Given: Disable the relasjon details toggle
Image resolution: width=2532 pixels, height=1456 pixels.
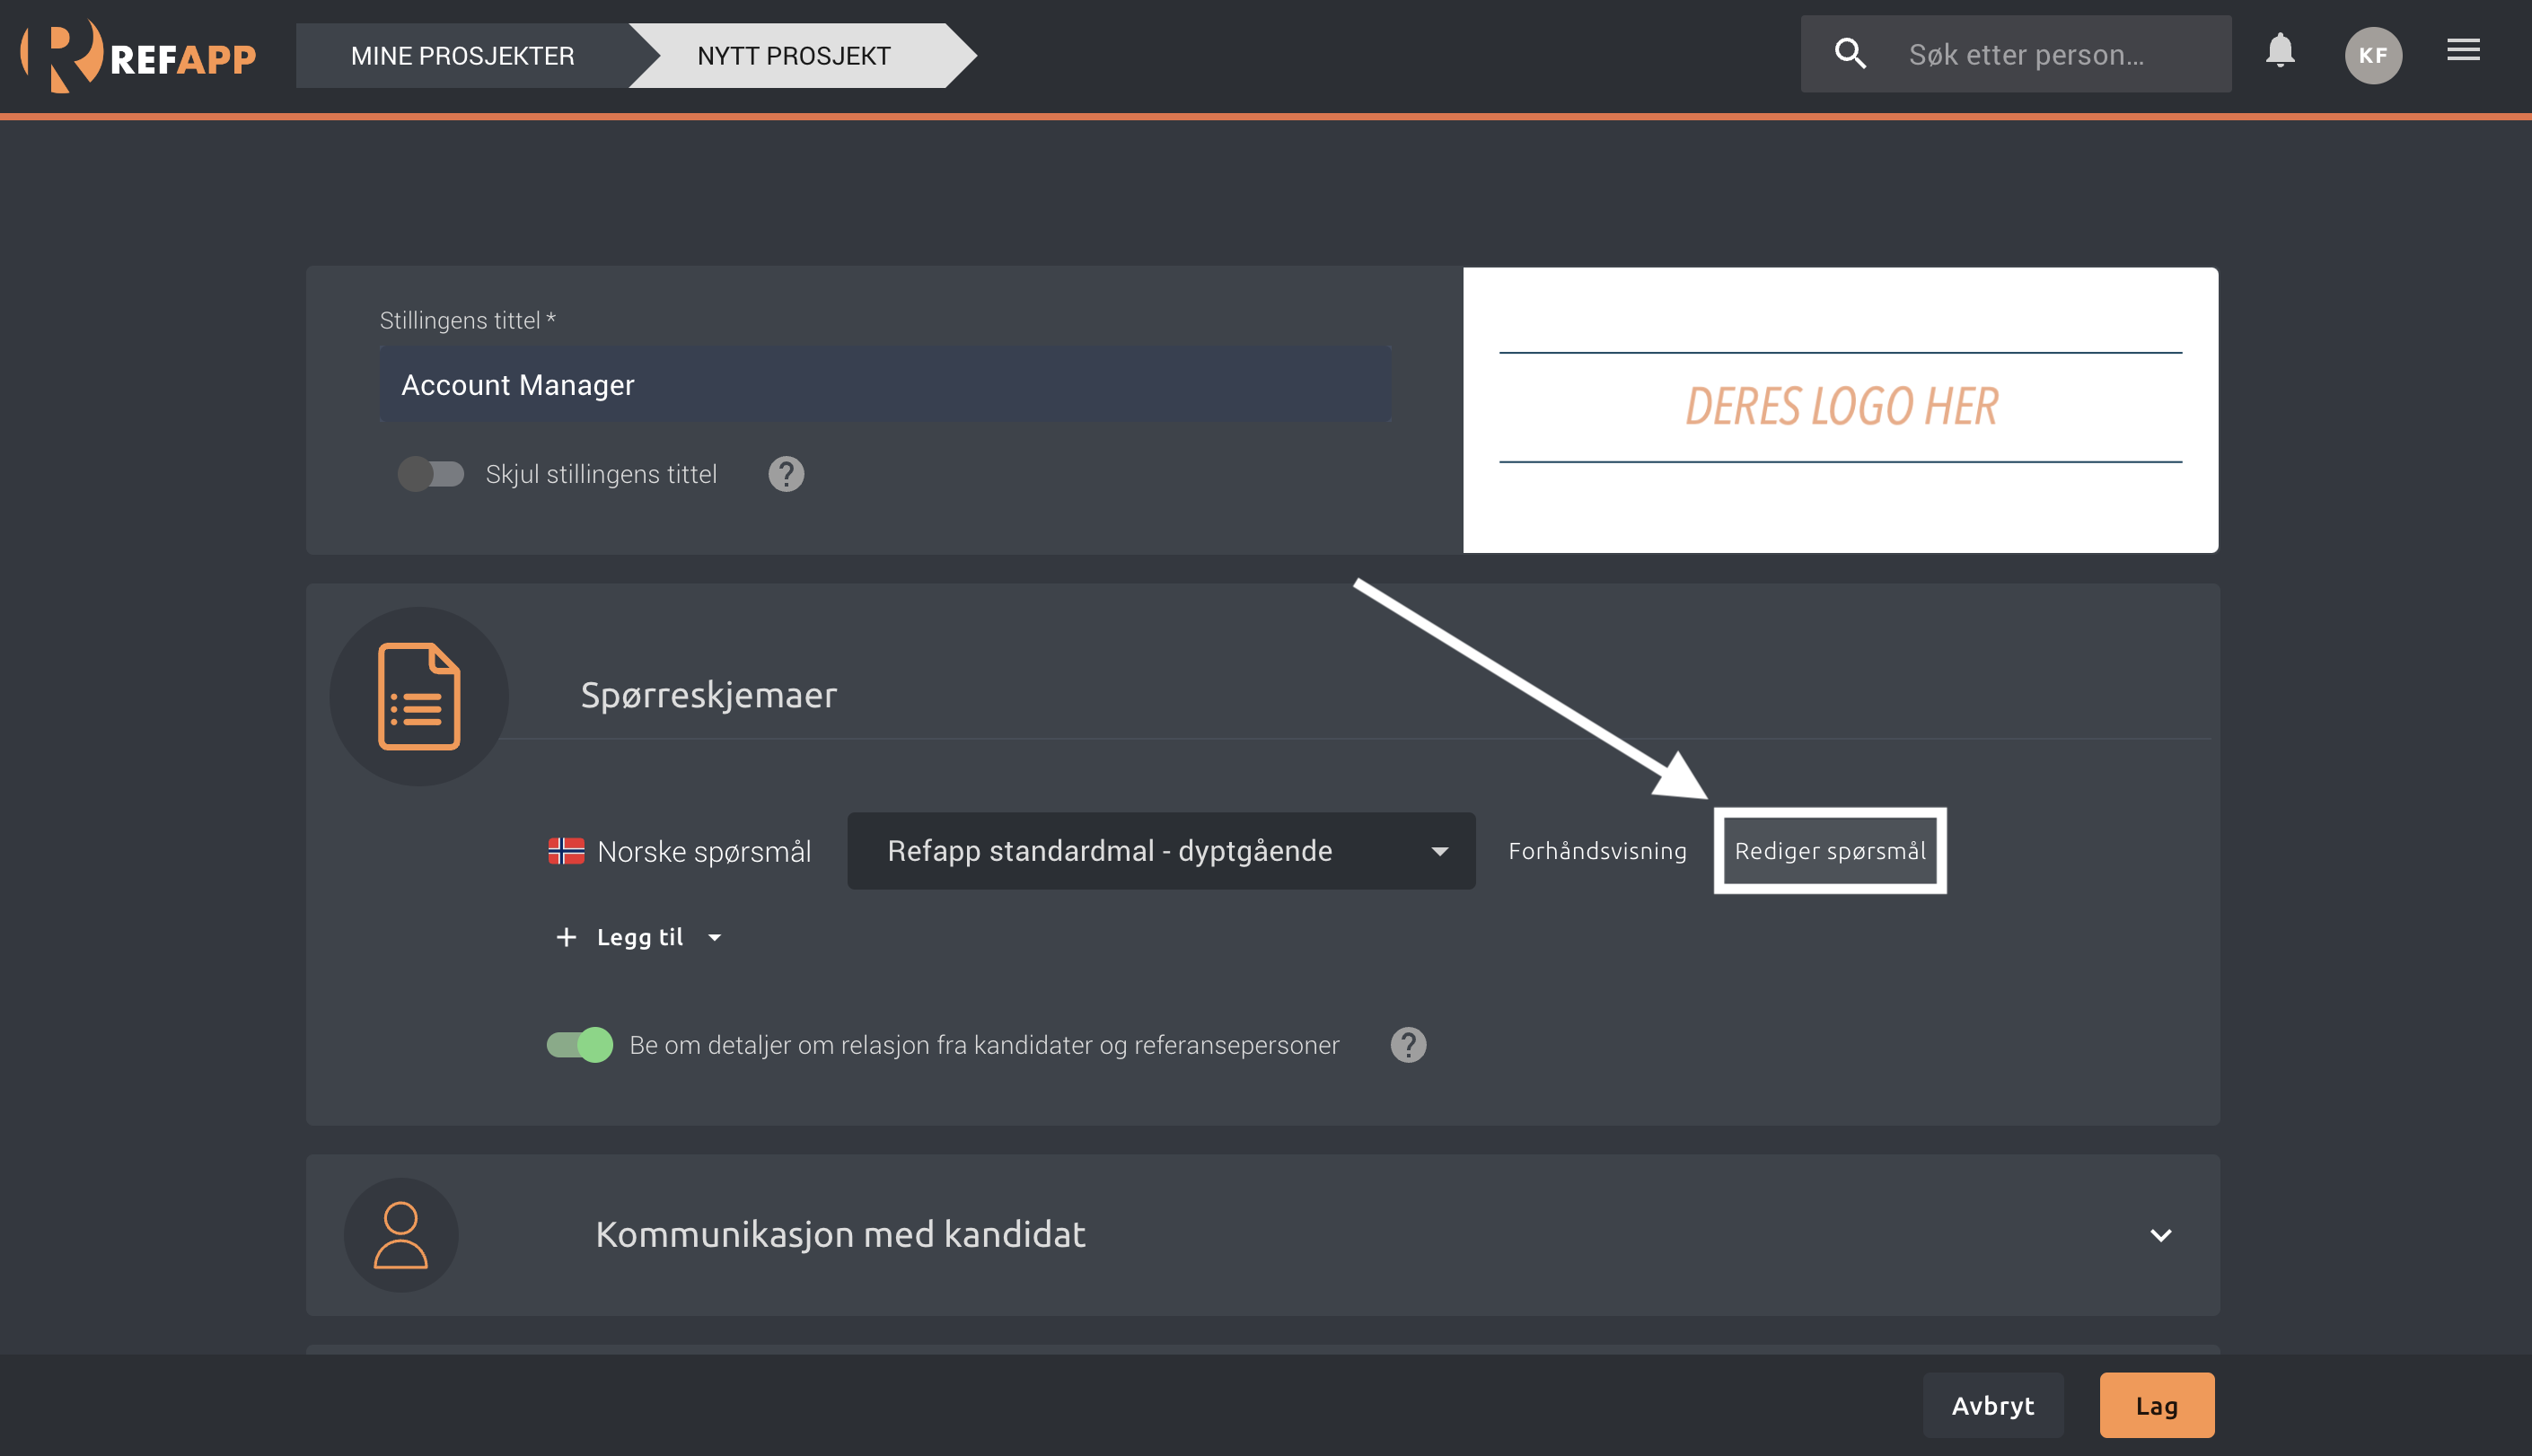Looking at the screenshot, I should 580,1045.
